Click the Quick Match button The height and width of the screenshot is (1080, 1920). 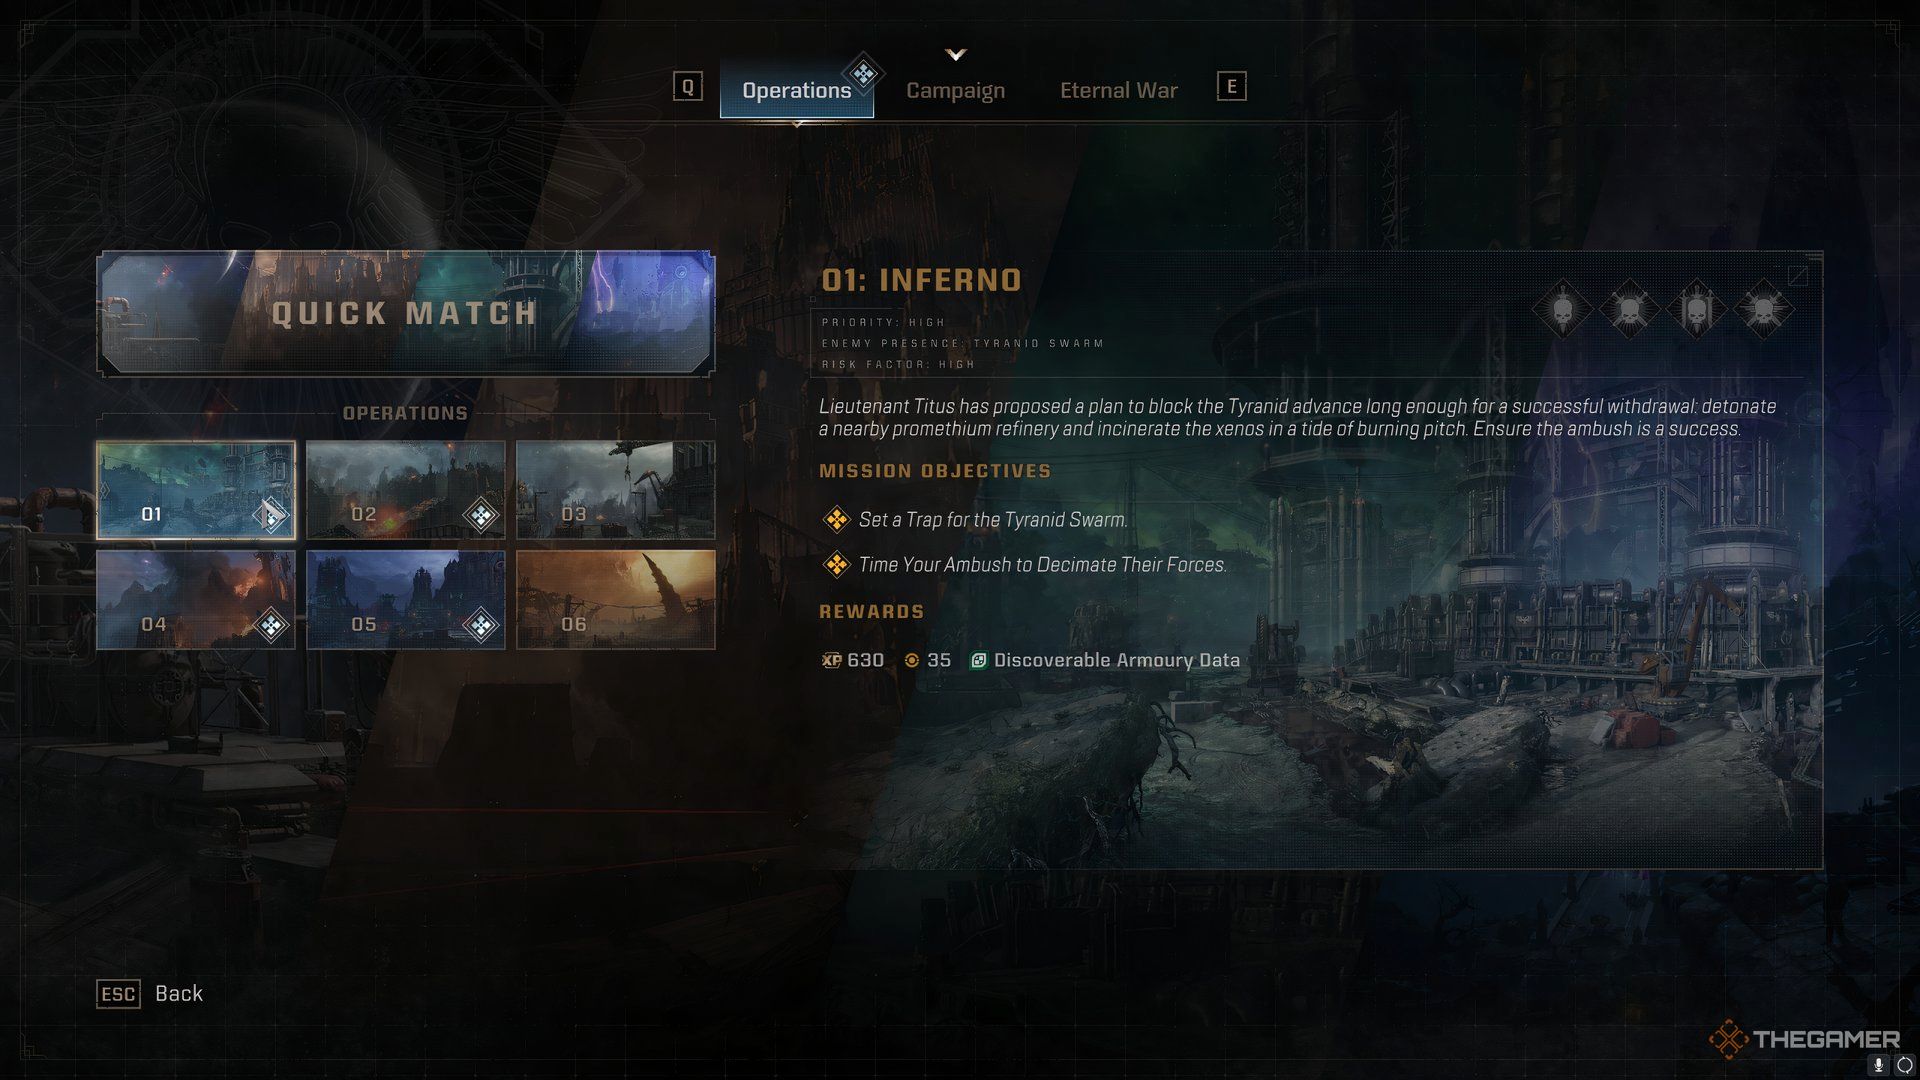pyautogui.click(x=405, y=313)
